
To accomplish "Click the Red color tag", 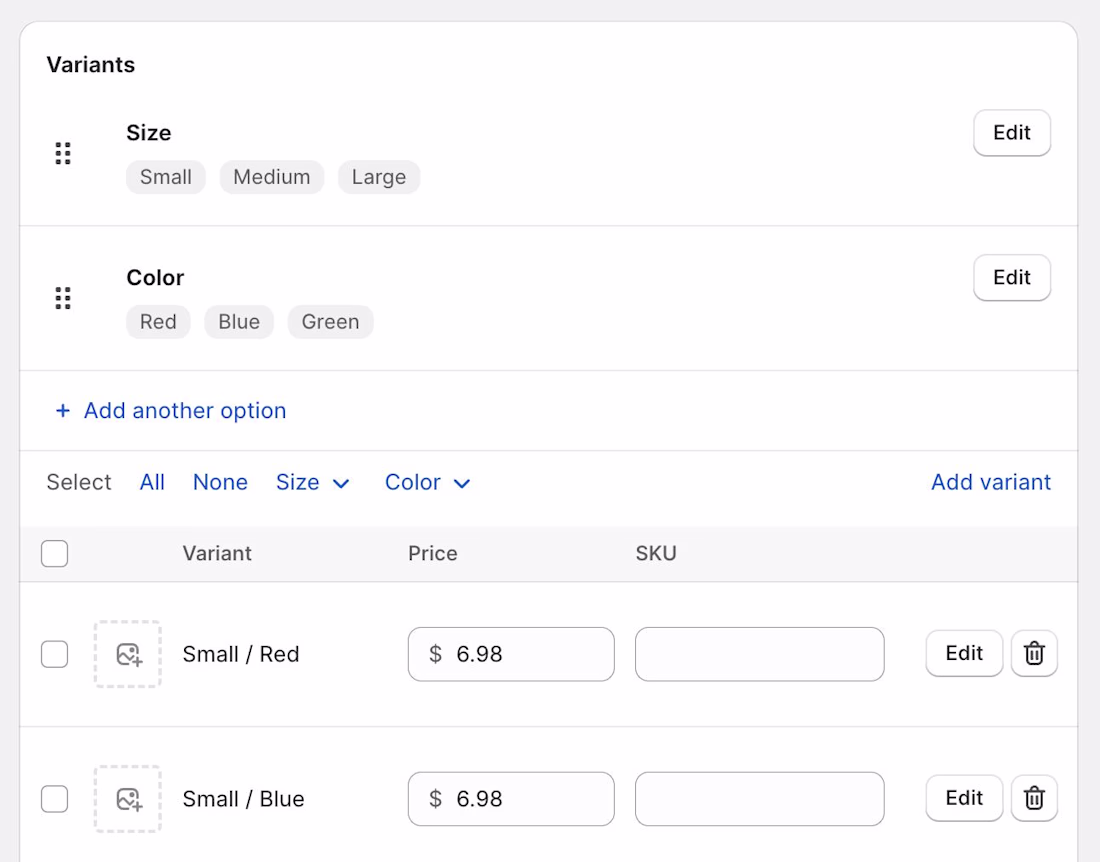I will point(158,322).
